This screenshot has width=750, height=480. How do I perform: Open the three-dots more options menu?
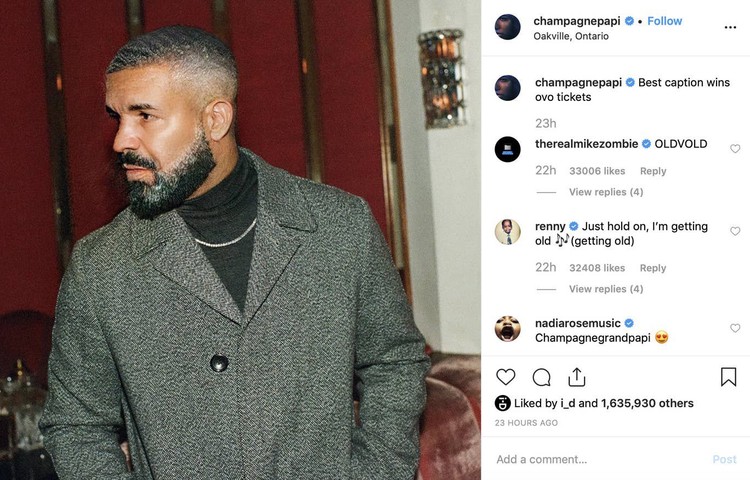click(730, 27)
